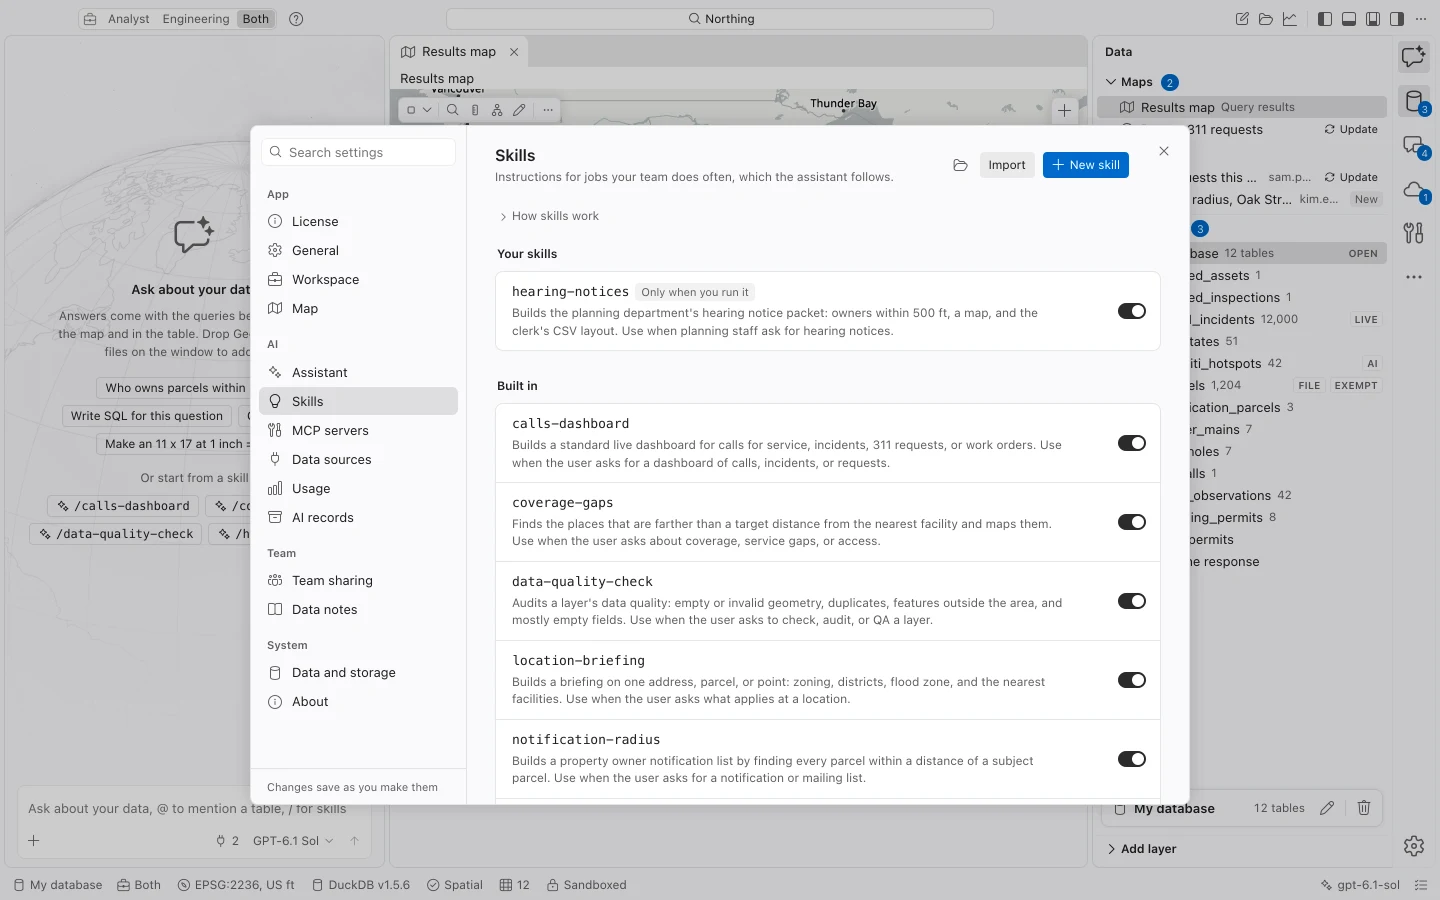Click the settings gear in right sidebar
The image size is (1440, 900).
point(1413,846)
